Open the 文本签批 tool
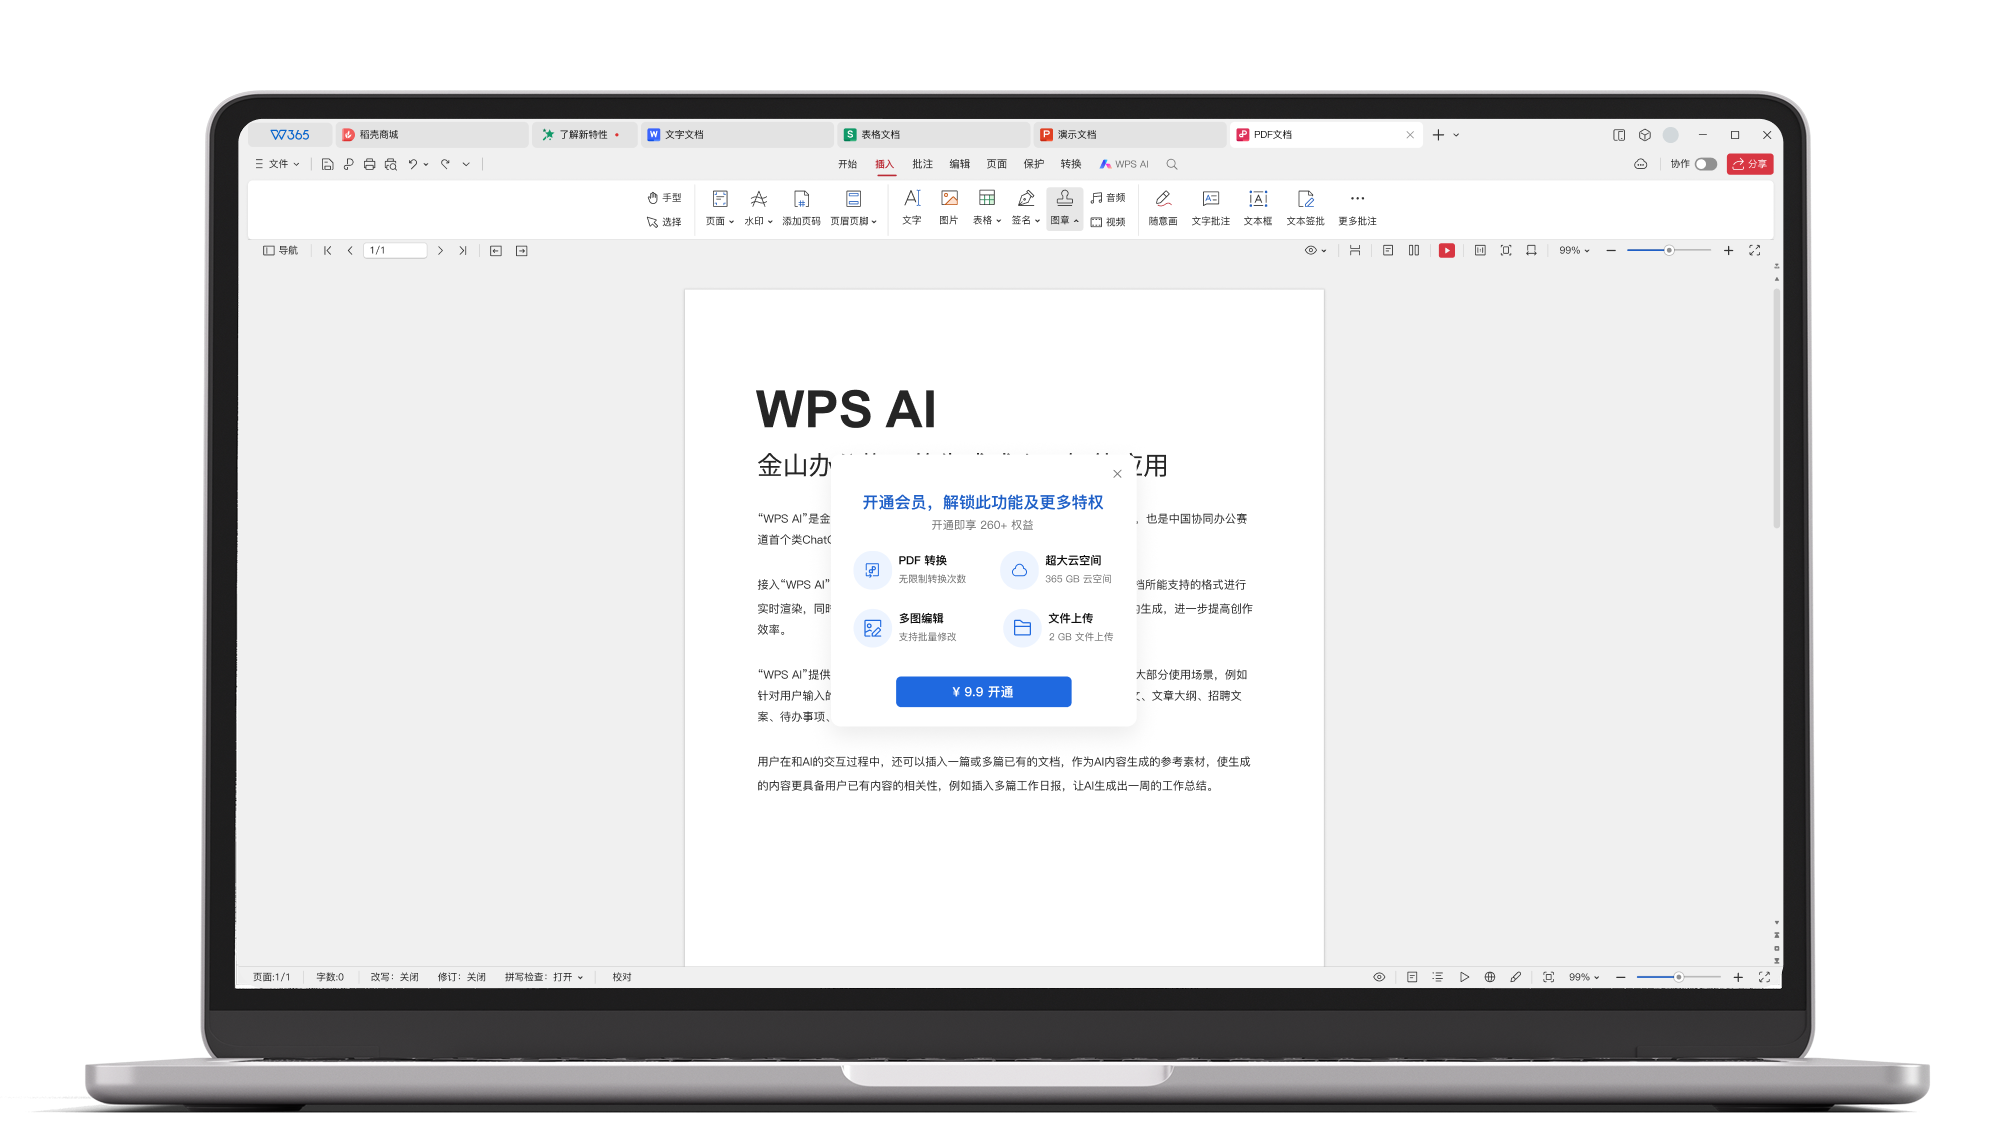The image size is (1995, 1137). coord(1305,207)
